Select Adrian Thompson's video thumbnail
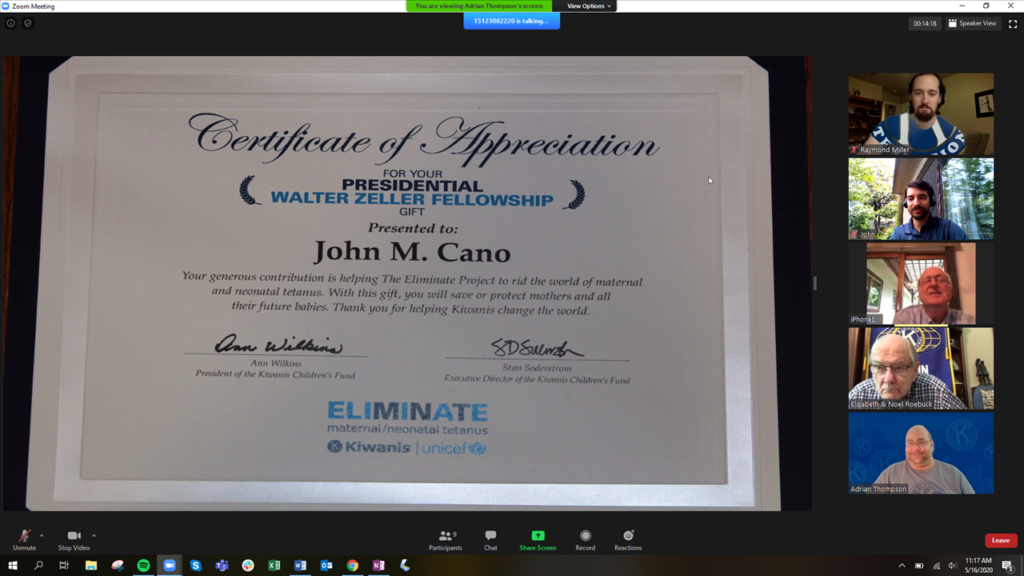 click(921, 453)
